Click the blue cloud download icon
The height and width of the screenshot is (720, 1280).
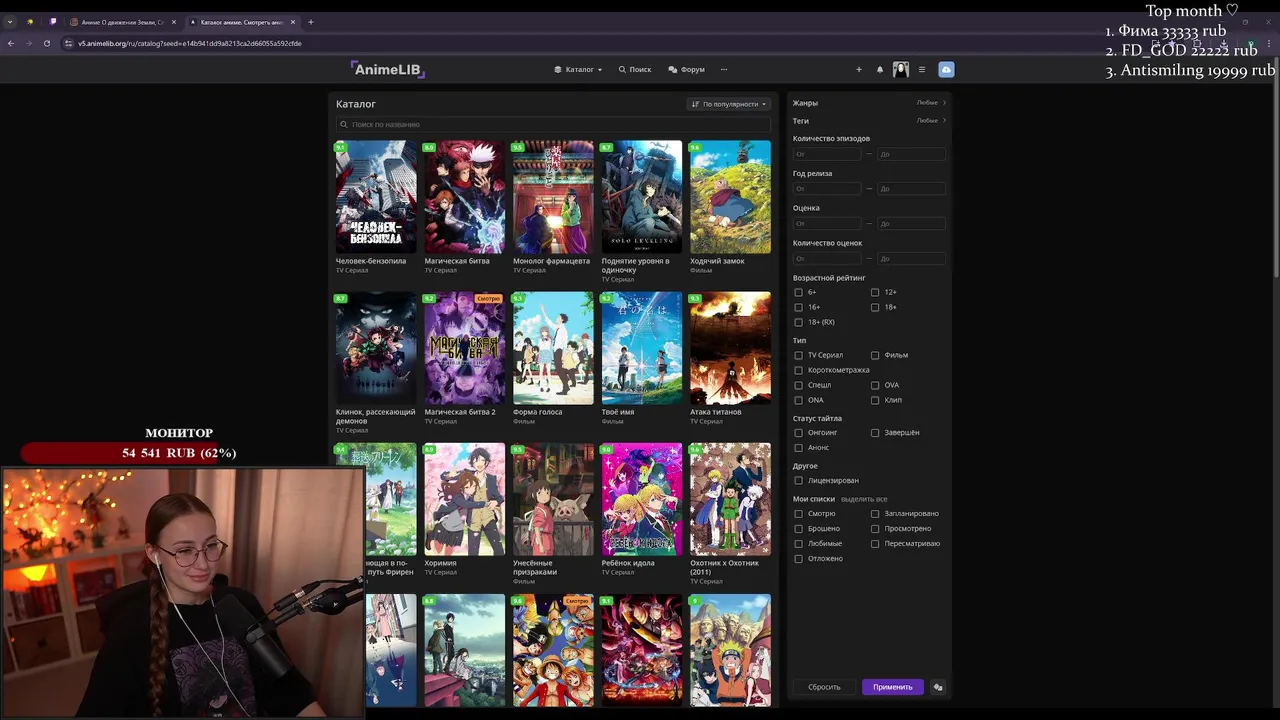946,70
